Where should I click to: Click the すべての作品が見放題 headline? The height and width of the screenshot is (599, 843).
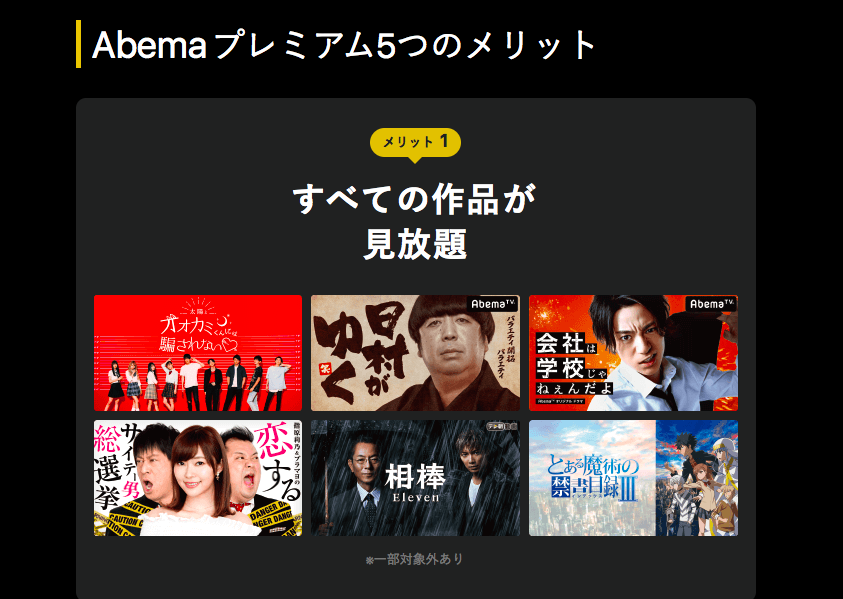tap(415, 221)
